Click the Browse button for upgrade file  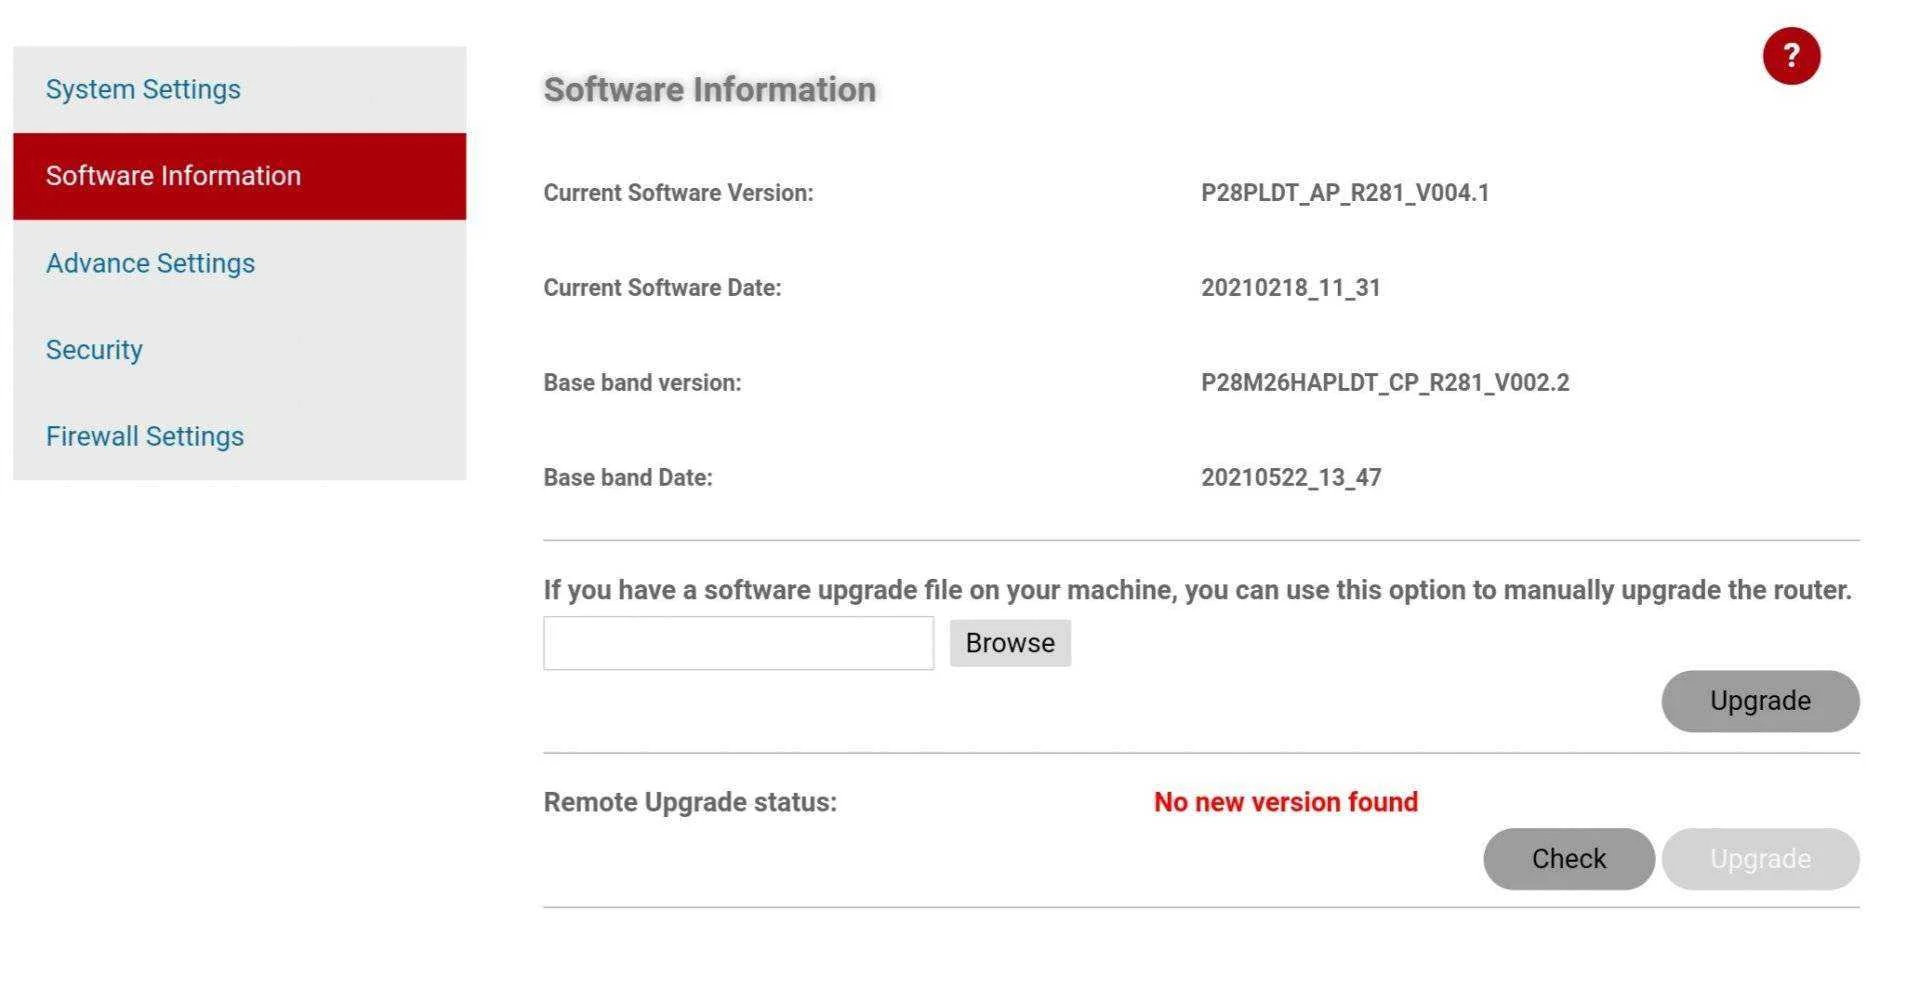[1010, 643]
